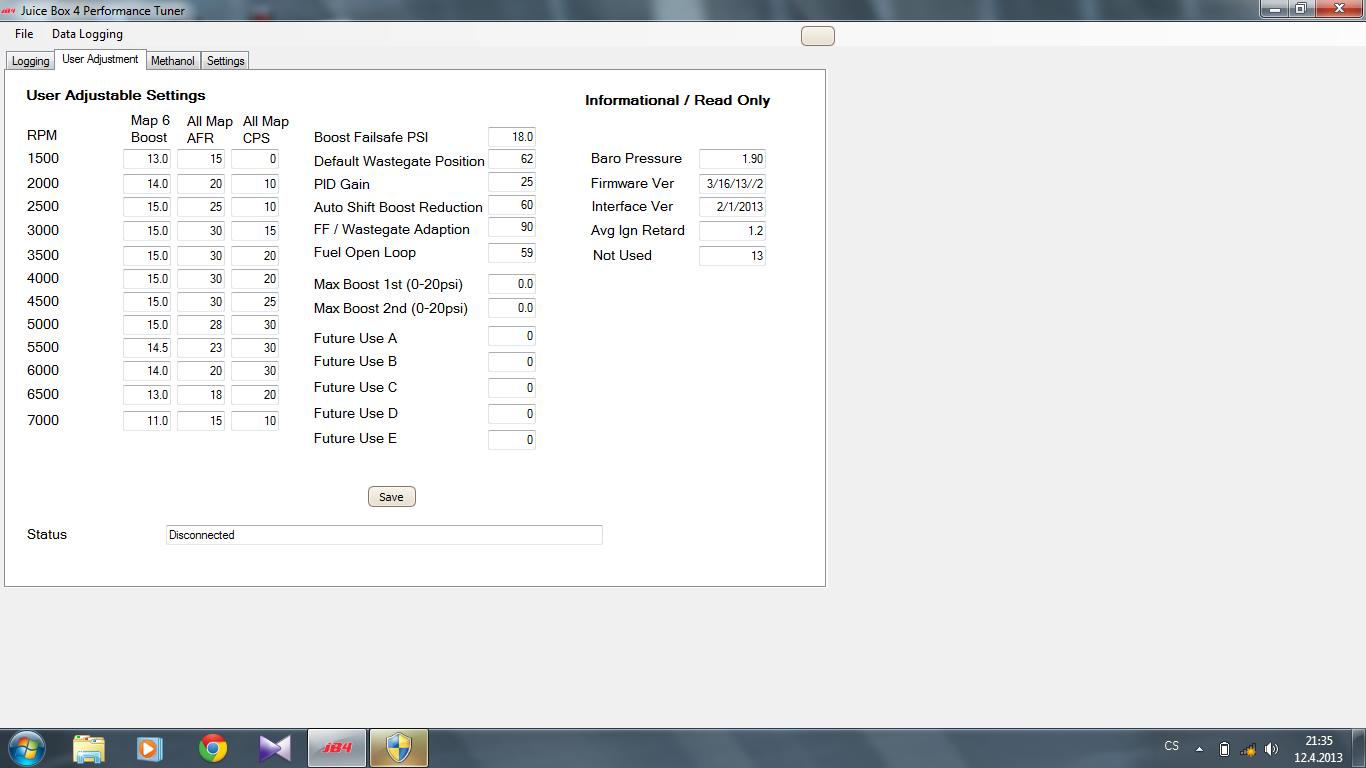This screenshot has width=1366, height=768.
Task: Click All Map AFR field for 2500 RPM
Action: click(201, 207)
